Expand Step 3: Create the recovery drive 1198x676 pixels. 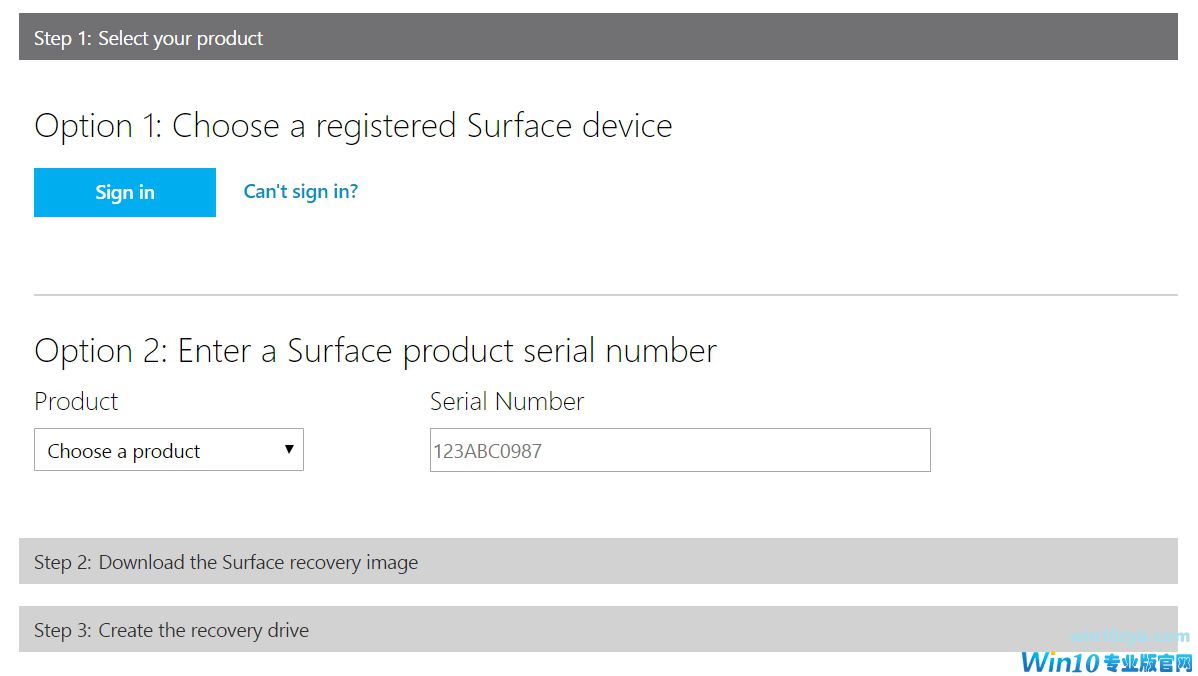(598, 629)
